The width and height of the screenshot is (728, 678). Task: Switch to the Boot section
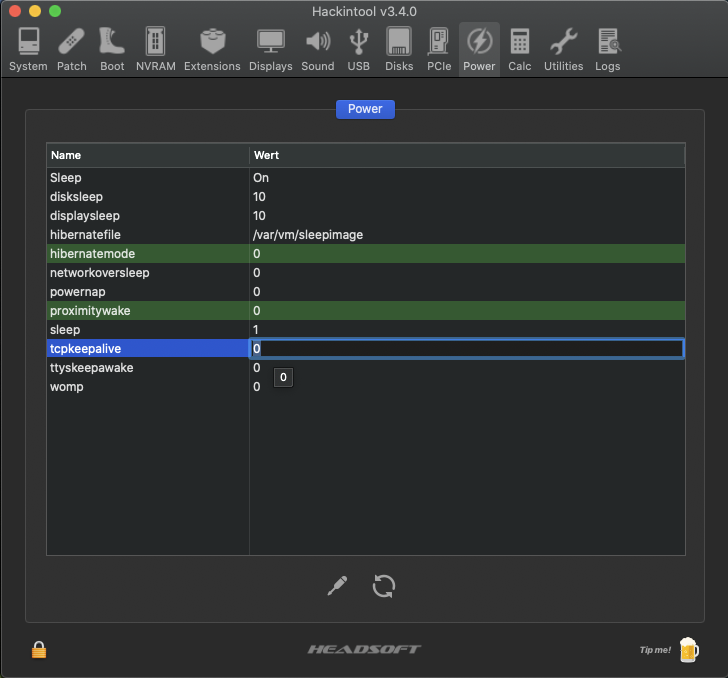pos(112,50)
